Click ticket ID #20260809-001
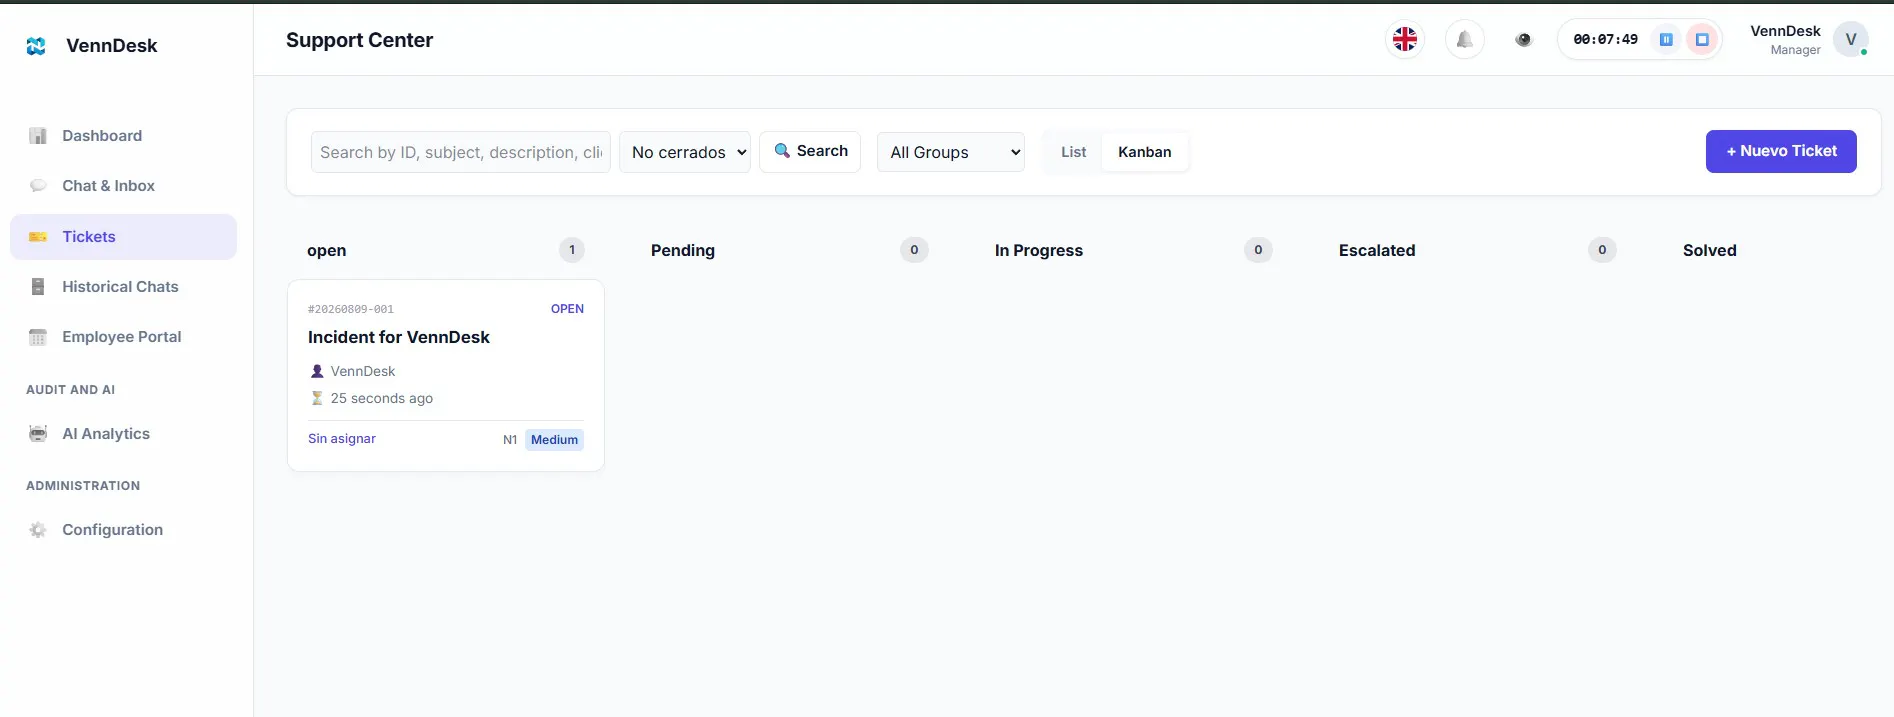This screenshot has width=1894, height=717. 351,310
